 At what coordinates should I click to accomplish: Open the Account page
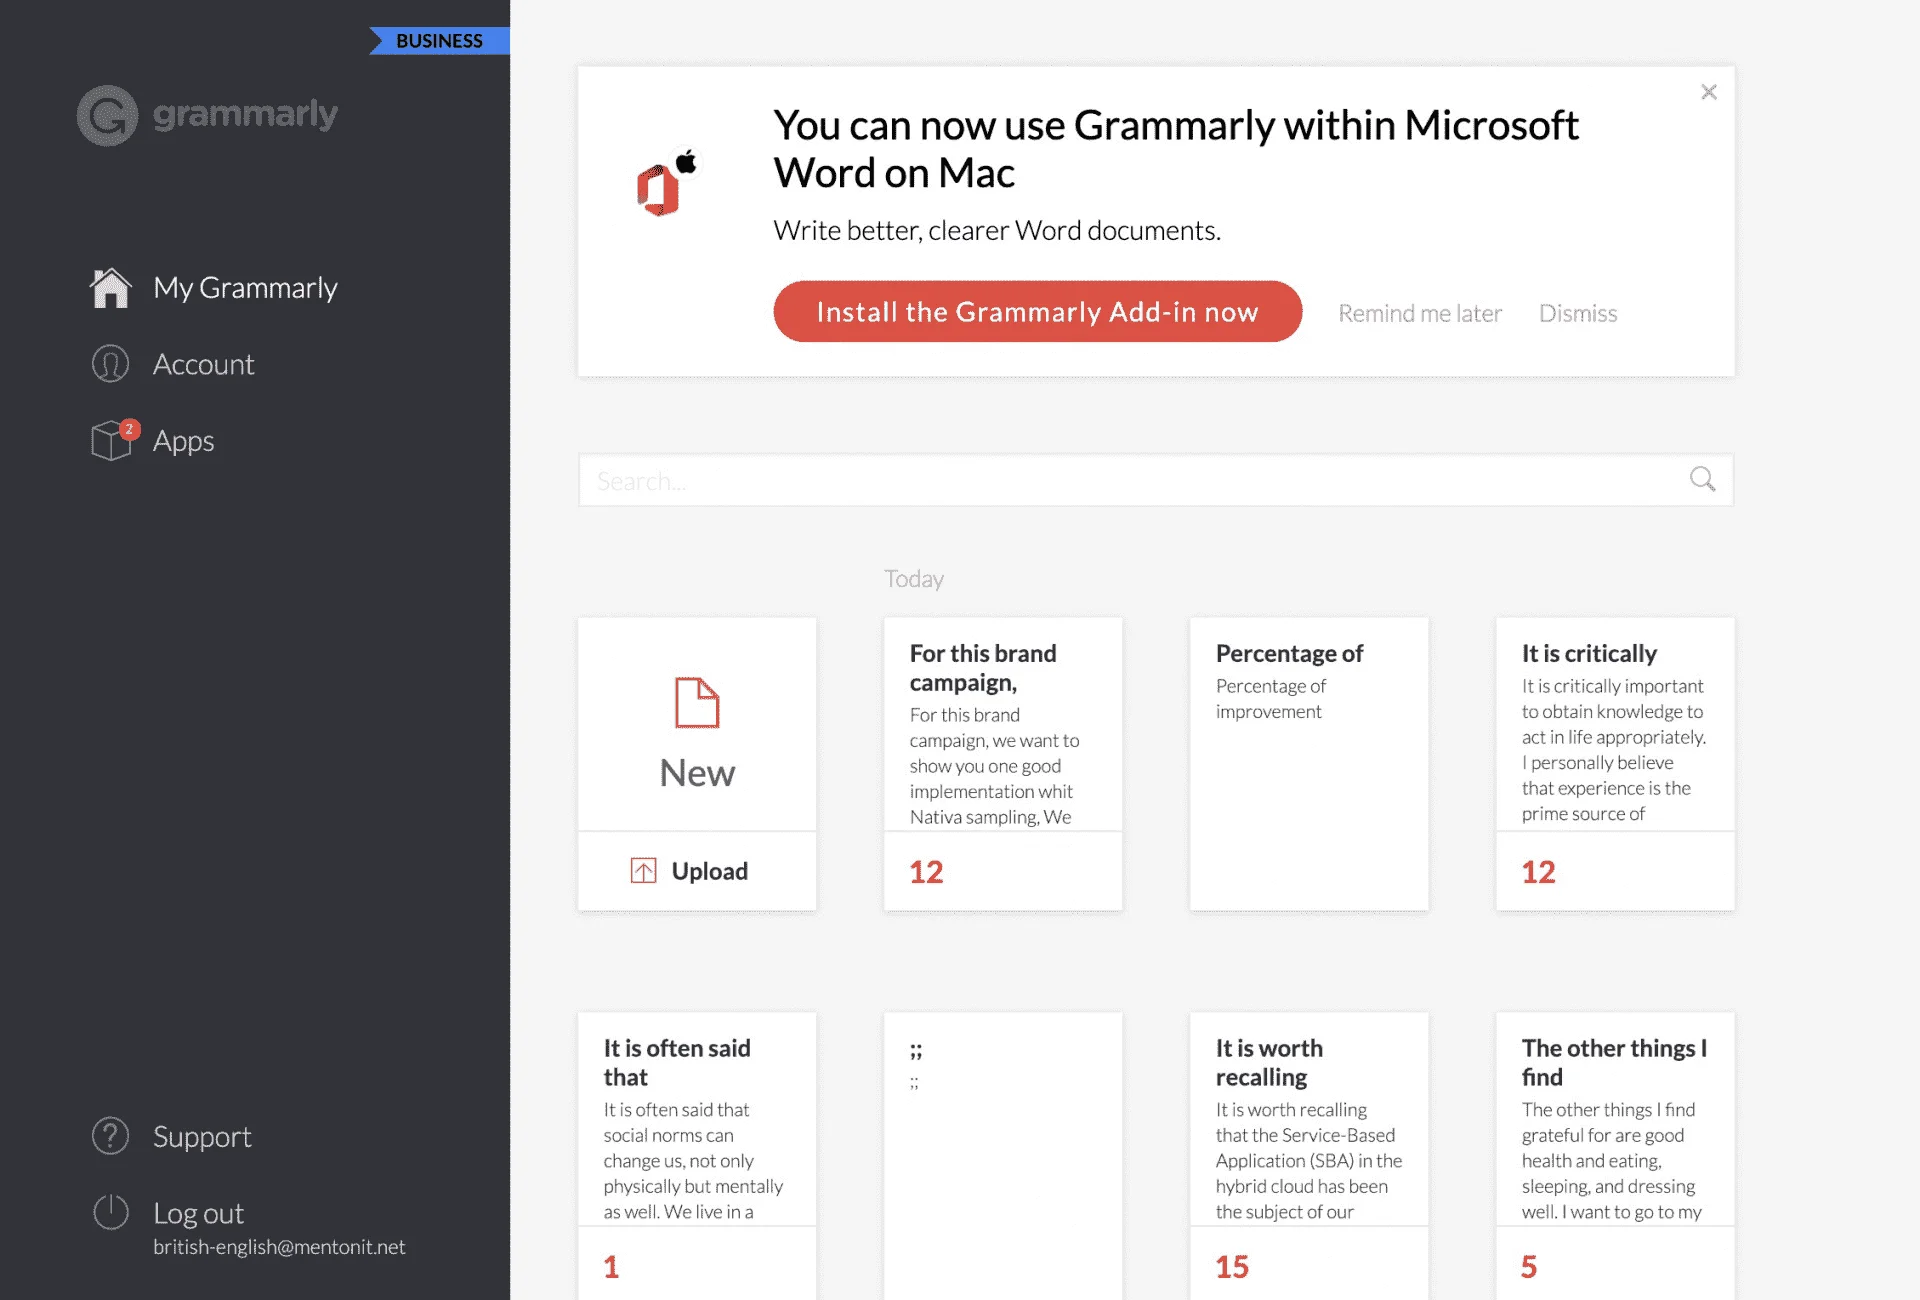(x=203, y=364)
